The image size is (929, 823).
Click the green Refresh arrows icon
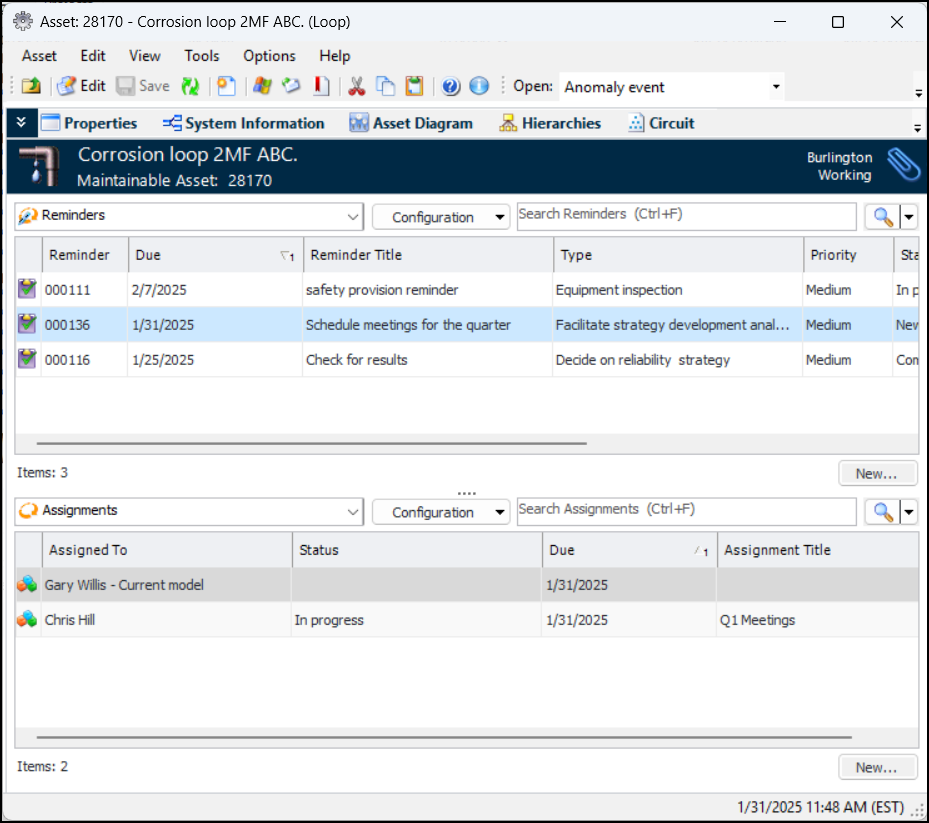[190, 86]
